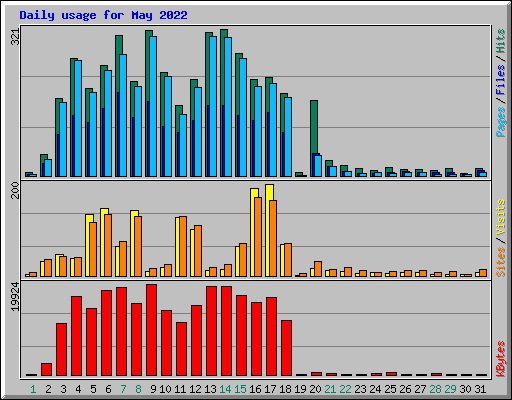The width and height of the screenshot is (512, 400).
Task: Click the cyan pages bar for day 18
Action: (288, 137)
